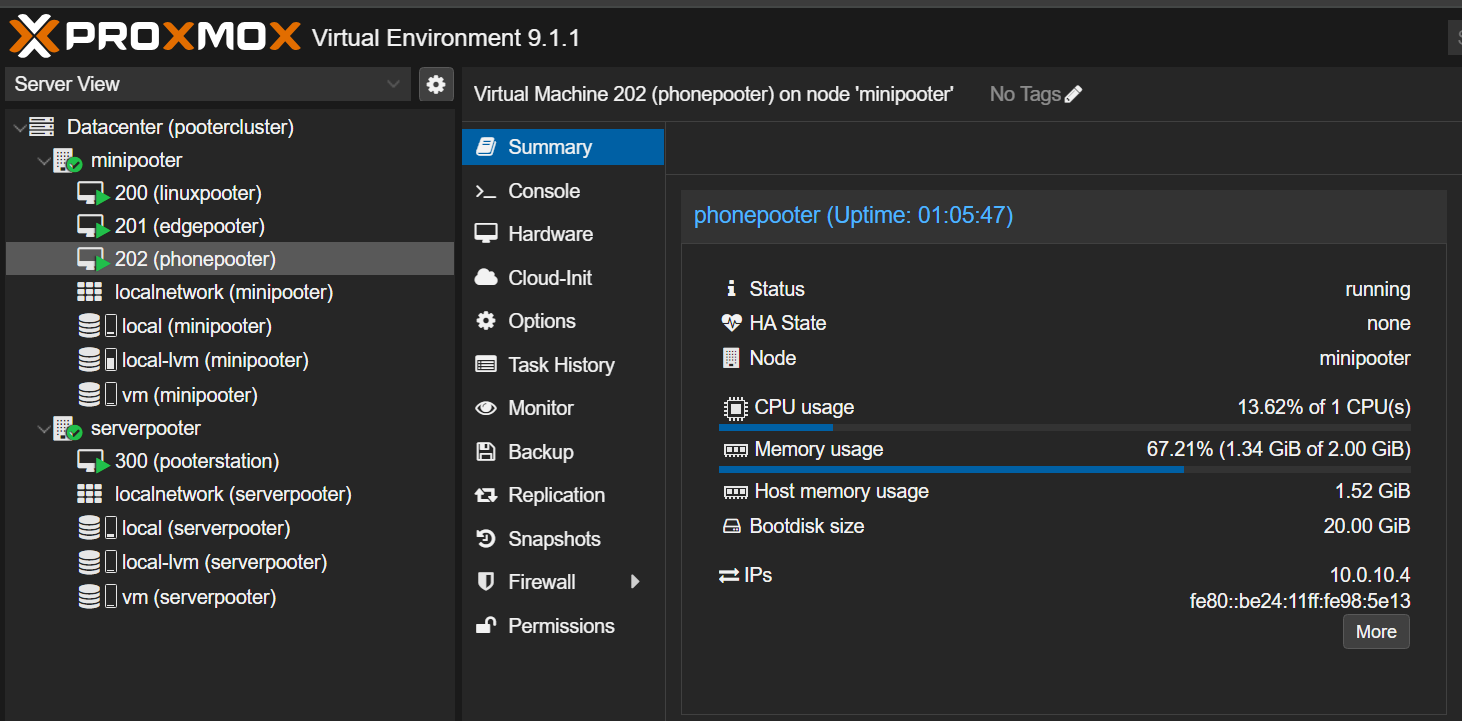Click the Datacenter server icon
1462x721 pixels.
tap(41, 127)
